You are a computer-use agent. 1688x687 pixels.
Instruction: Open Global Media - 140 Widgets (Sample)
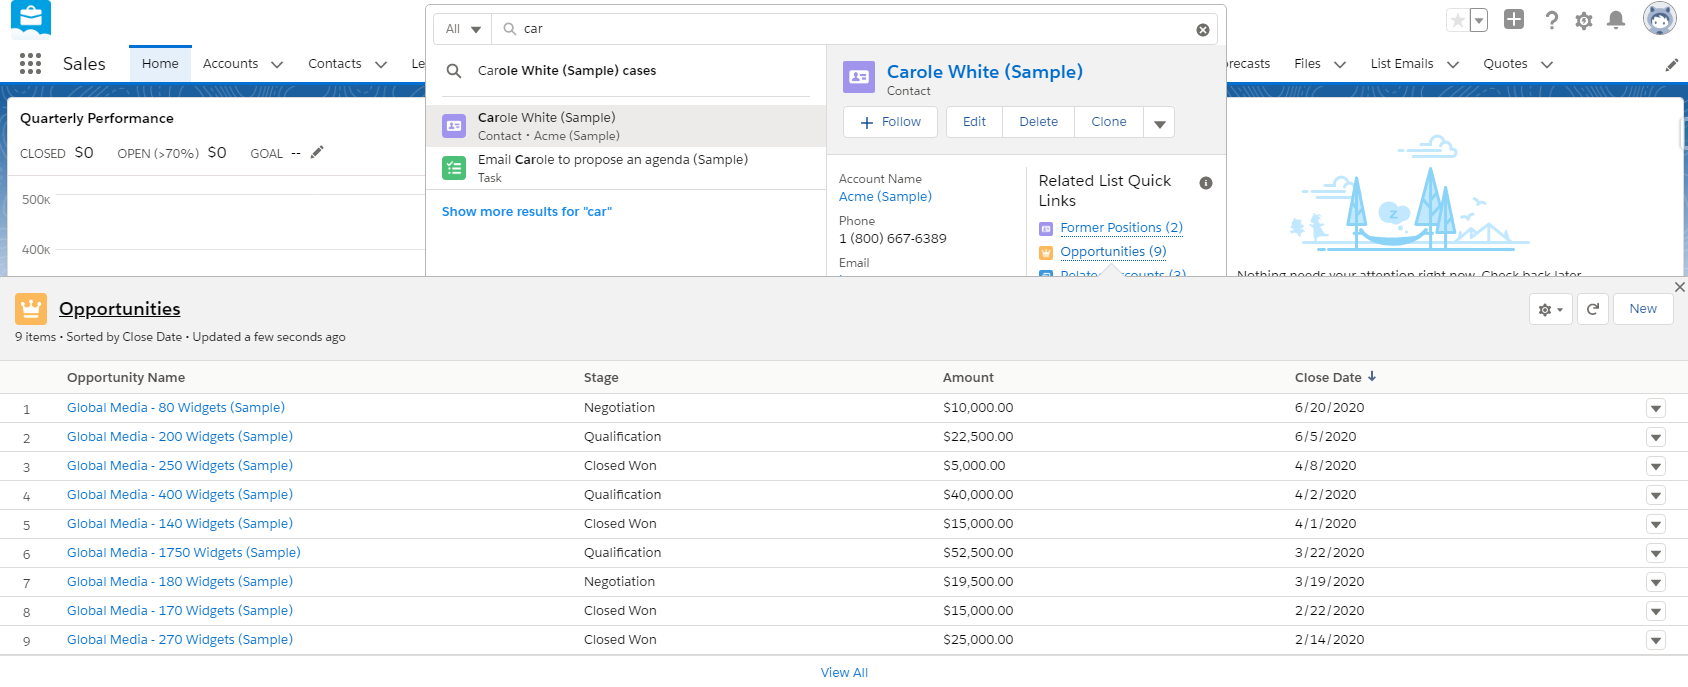(180, 524)
